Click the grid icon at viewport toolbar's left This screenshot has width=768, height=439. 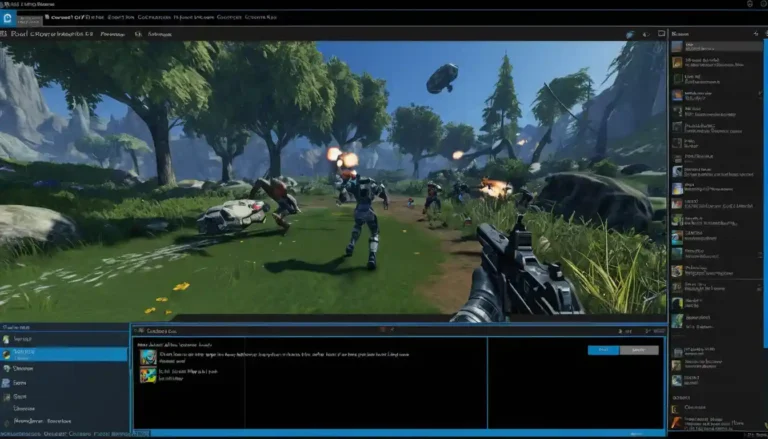(4, 34)
